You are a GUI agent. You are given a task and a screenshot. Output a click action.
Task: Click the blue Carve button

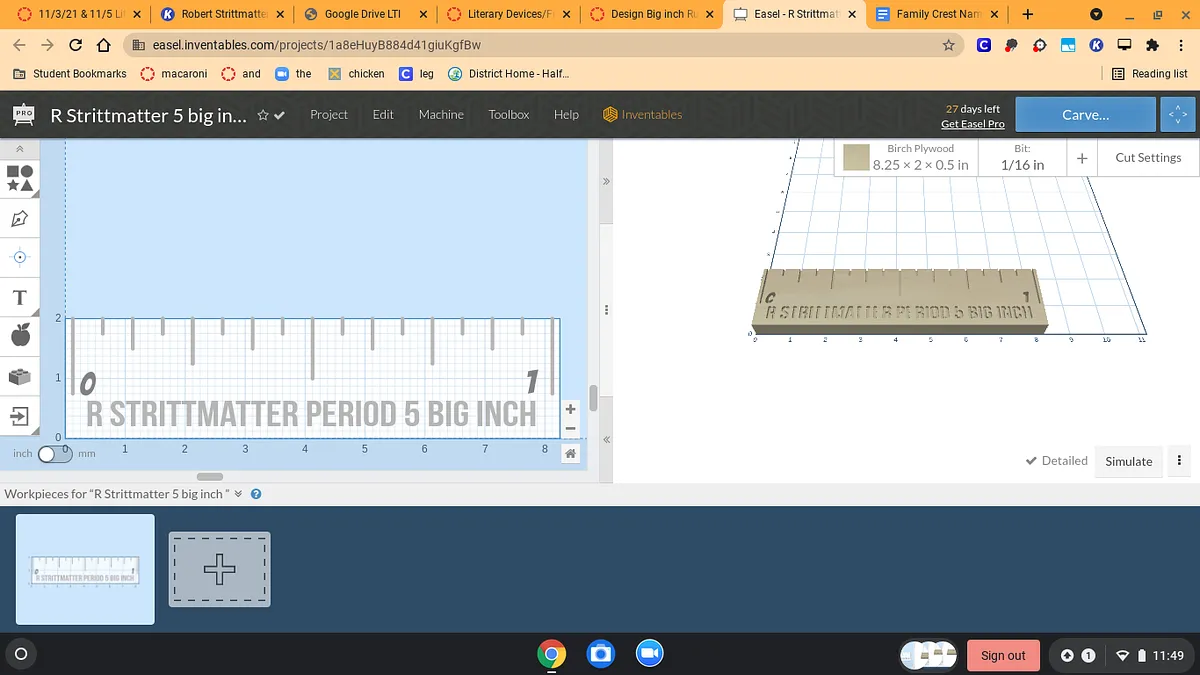click(1085, 115)
